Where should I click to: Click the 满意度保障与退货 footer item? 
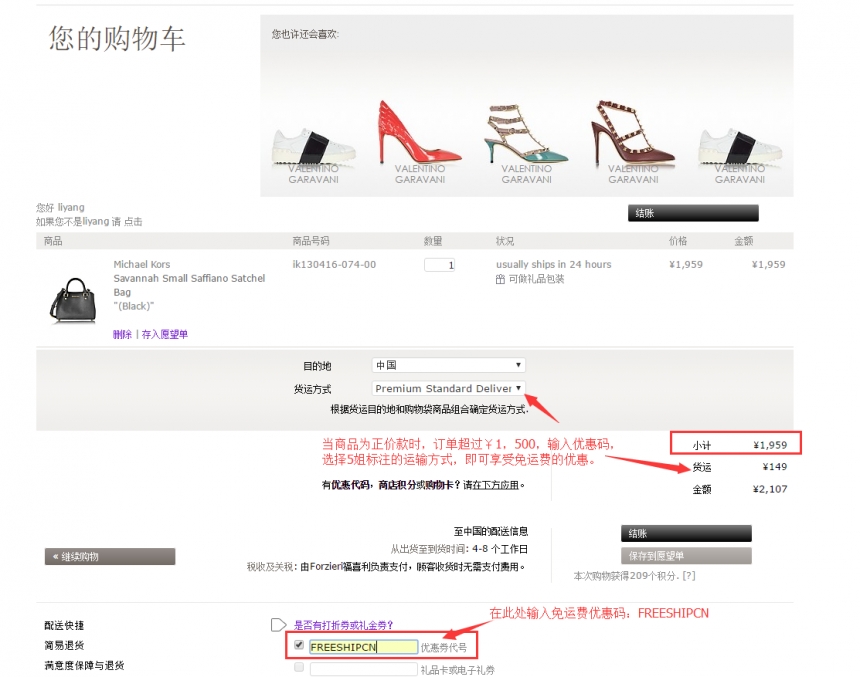coord(84,665)
